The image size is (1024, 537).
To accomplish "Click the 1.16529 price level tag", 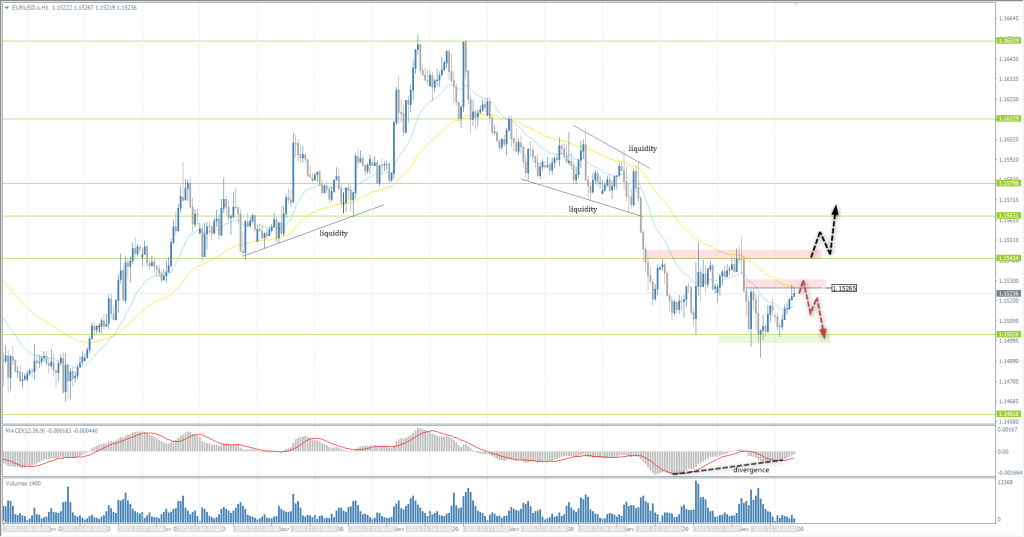I will coord(1007,41).
